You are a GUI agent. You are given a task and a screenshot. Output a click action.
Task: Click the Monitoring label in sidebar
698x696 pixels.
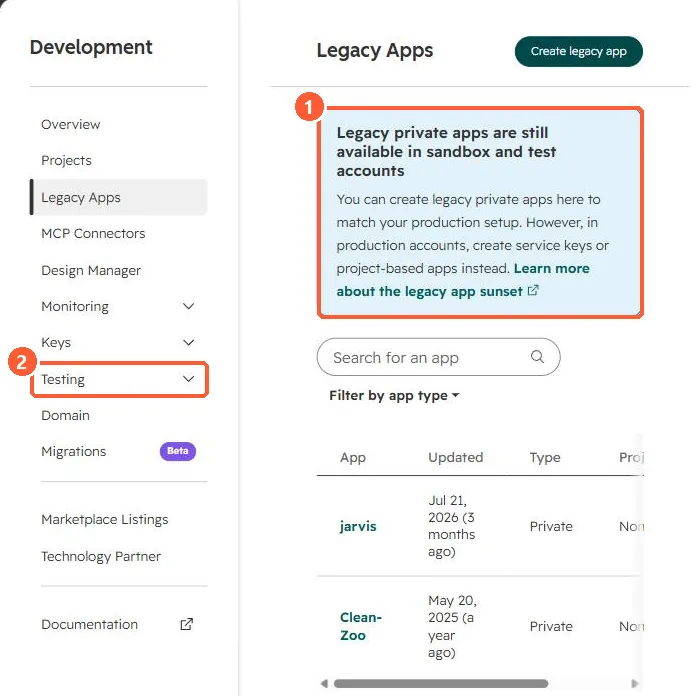75,306
